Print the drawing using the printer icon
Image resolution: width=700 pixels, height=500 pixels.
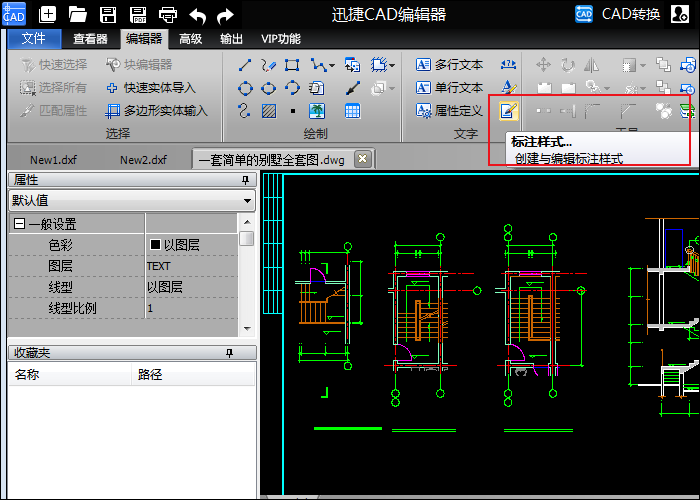click(167, 14)
